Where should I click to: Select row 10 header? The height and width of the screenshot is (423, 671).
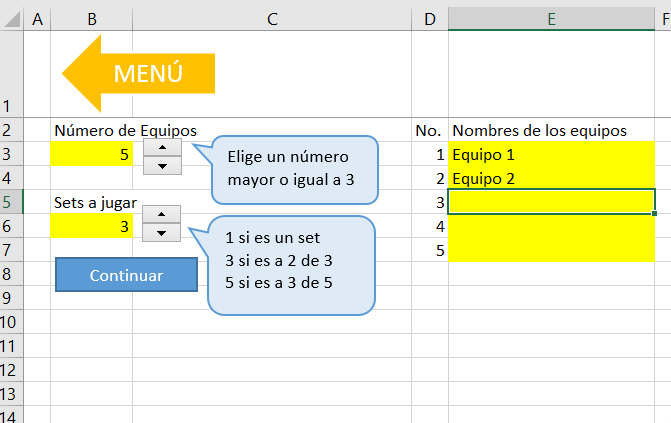11,322
